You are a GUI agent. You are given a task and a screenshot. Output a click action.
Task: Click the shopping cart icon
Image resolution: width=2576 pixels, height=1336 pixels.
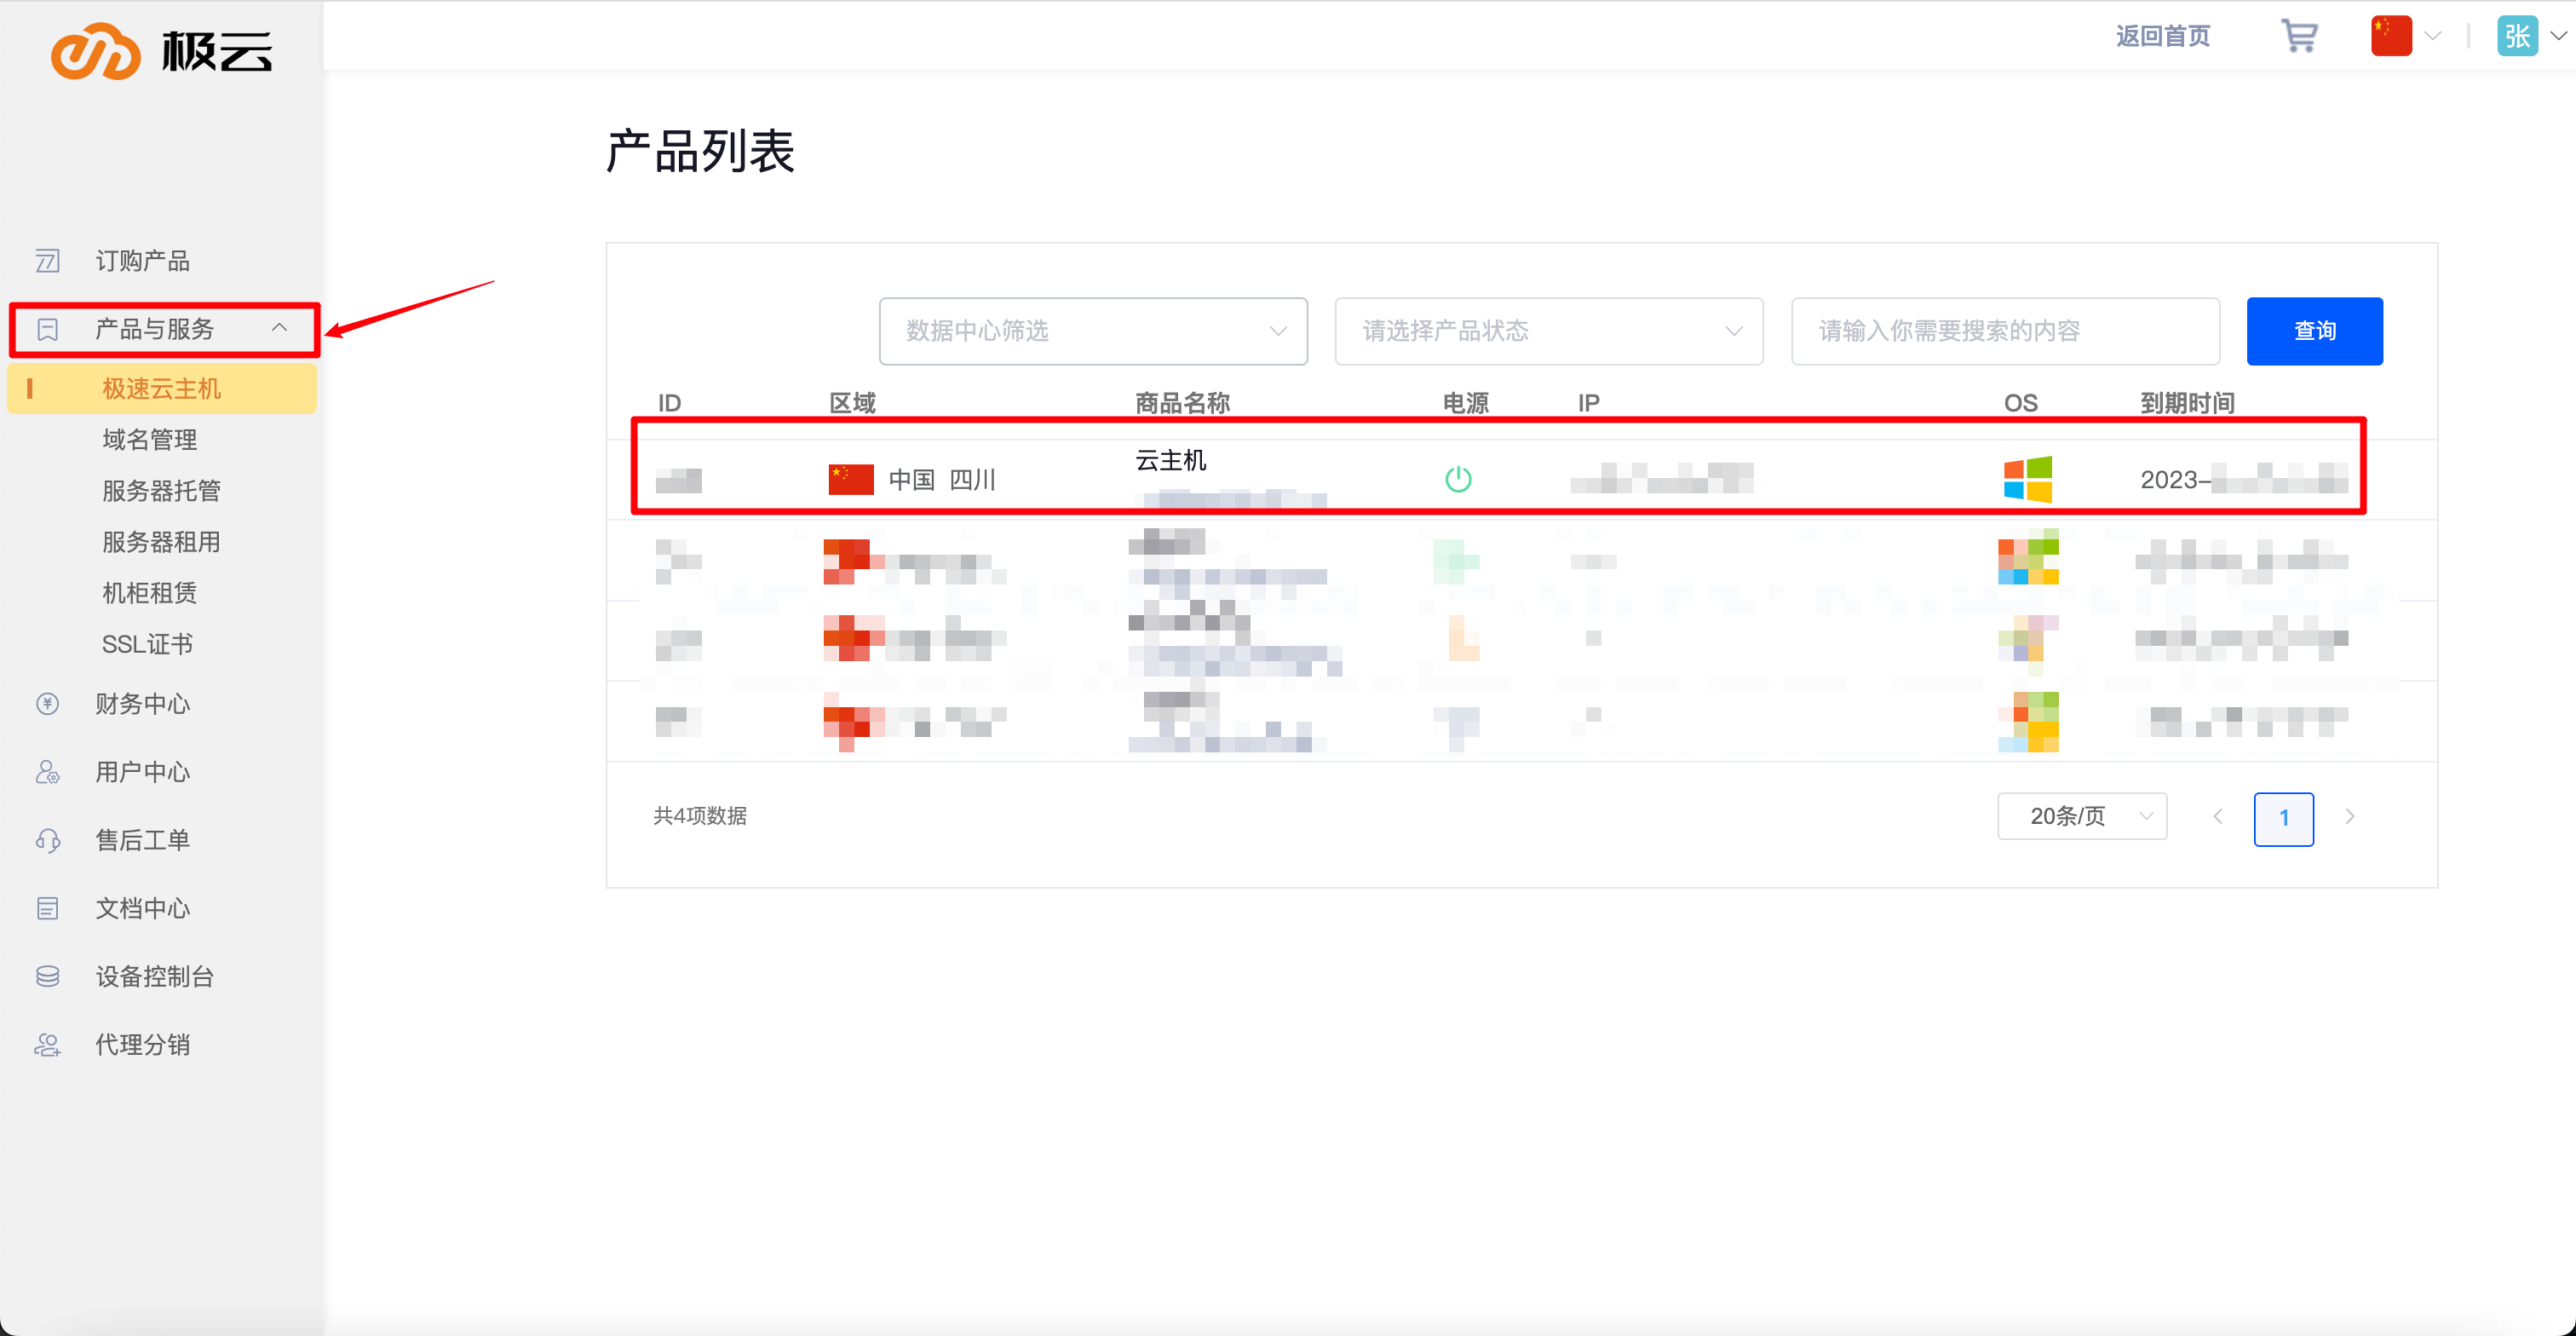coord(2298,36)
